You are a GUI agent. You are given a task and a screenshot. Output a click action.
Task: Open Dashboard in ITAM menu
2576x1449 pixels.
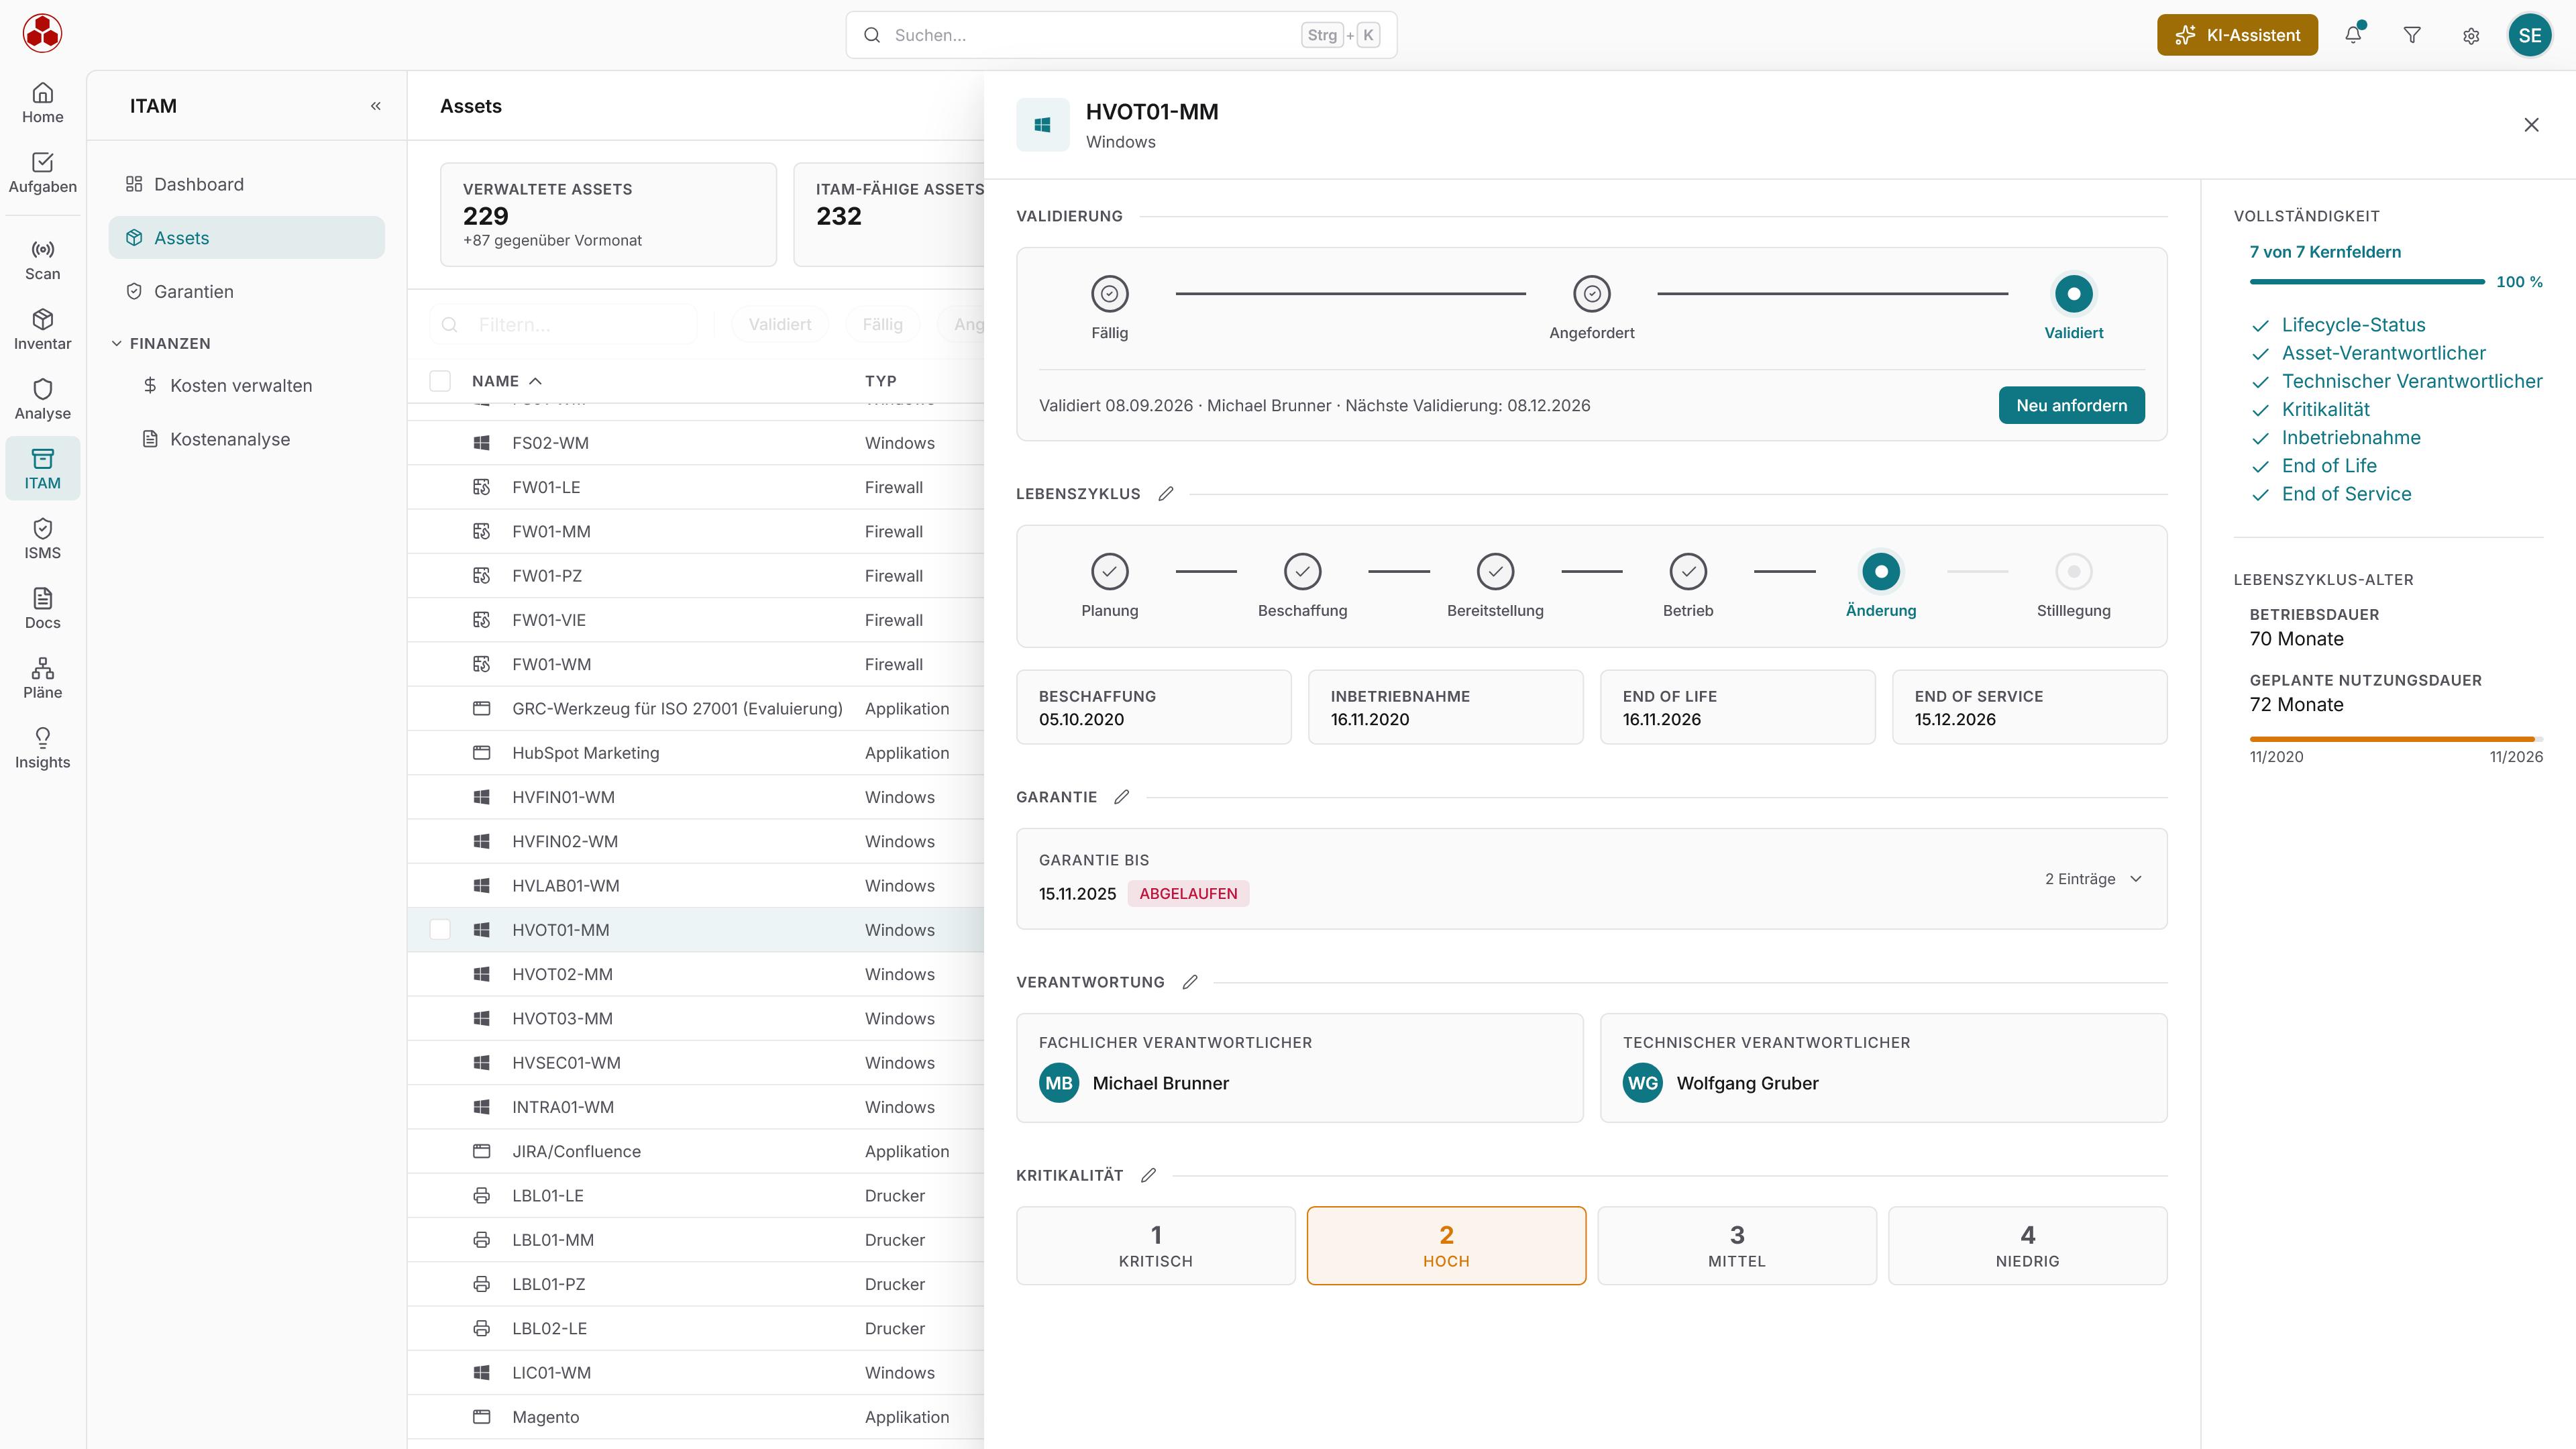coord(246,184)
